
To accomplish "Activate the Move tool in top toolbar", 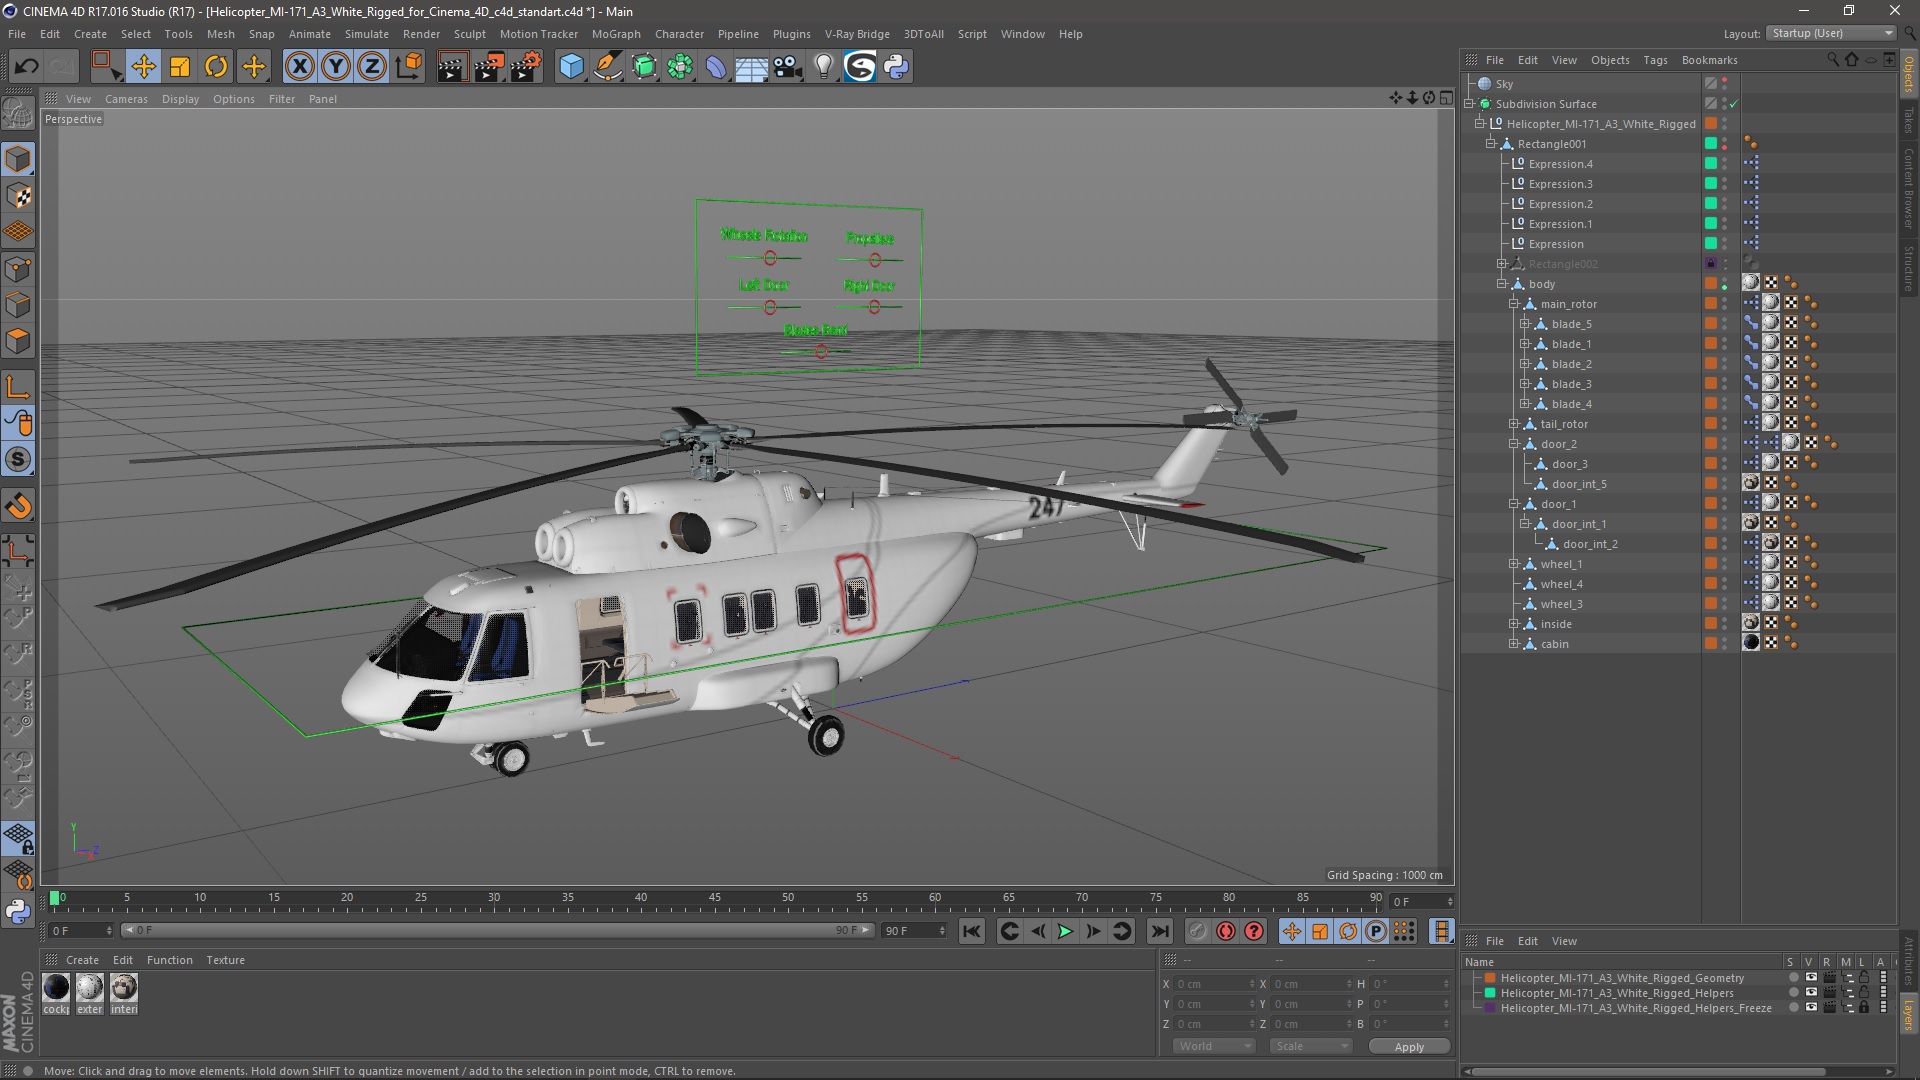I will (x=143, y=67).
